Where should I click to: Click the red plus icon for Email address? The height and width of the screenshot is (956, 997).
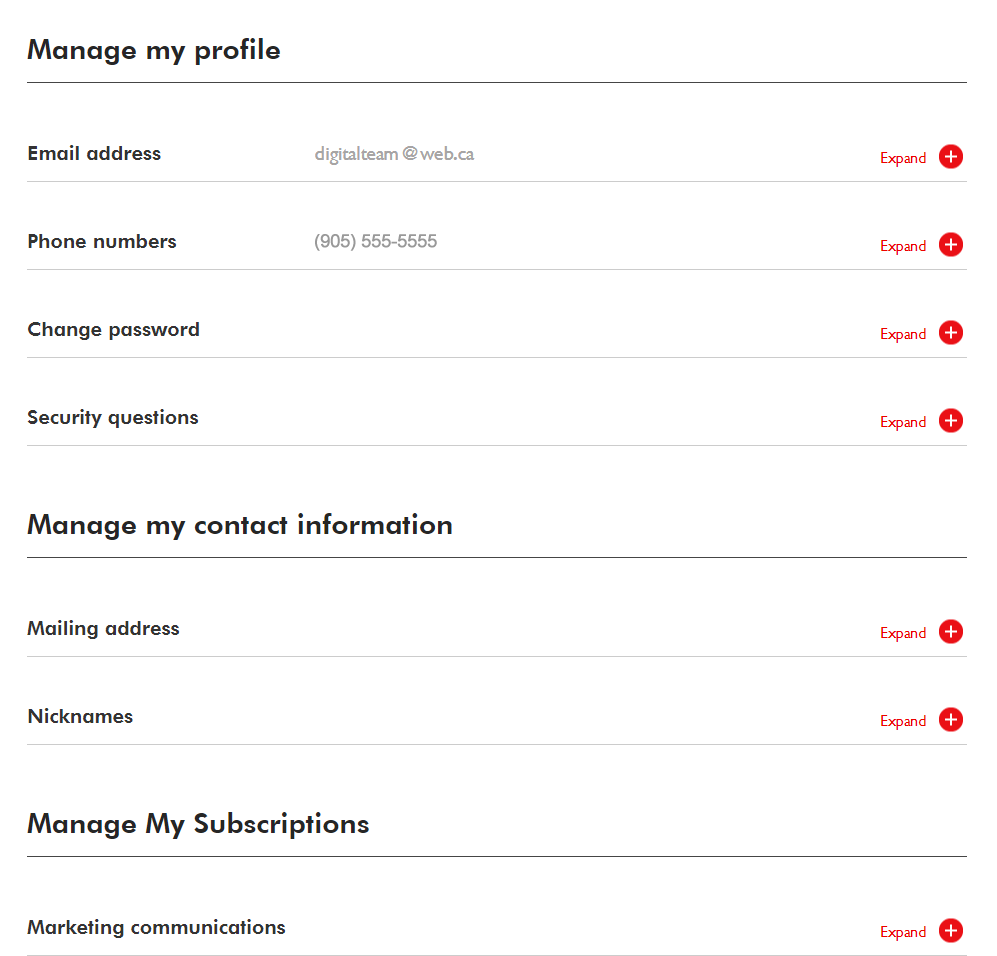tap(950, 157)
